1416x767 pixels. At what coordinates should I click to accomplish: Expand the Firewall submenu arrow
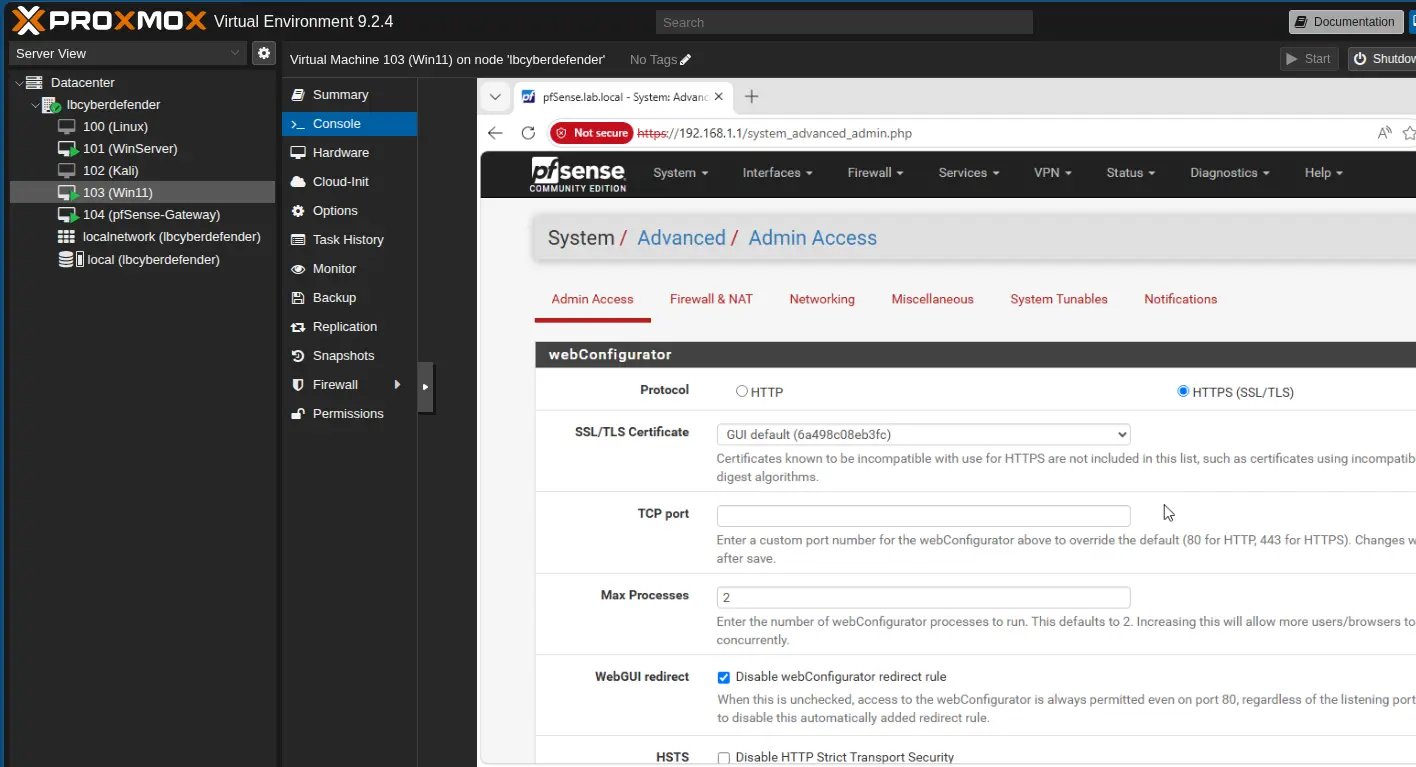click(x=398, y=385)
